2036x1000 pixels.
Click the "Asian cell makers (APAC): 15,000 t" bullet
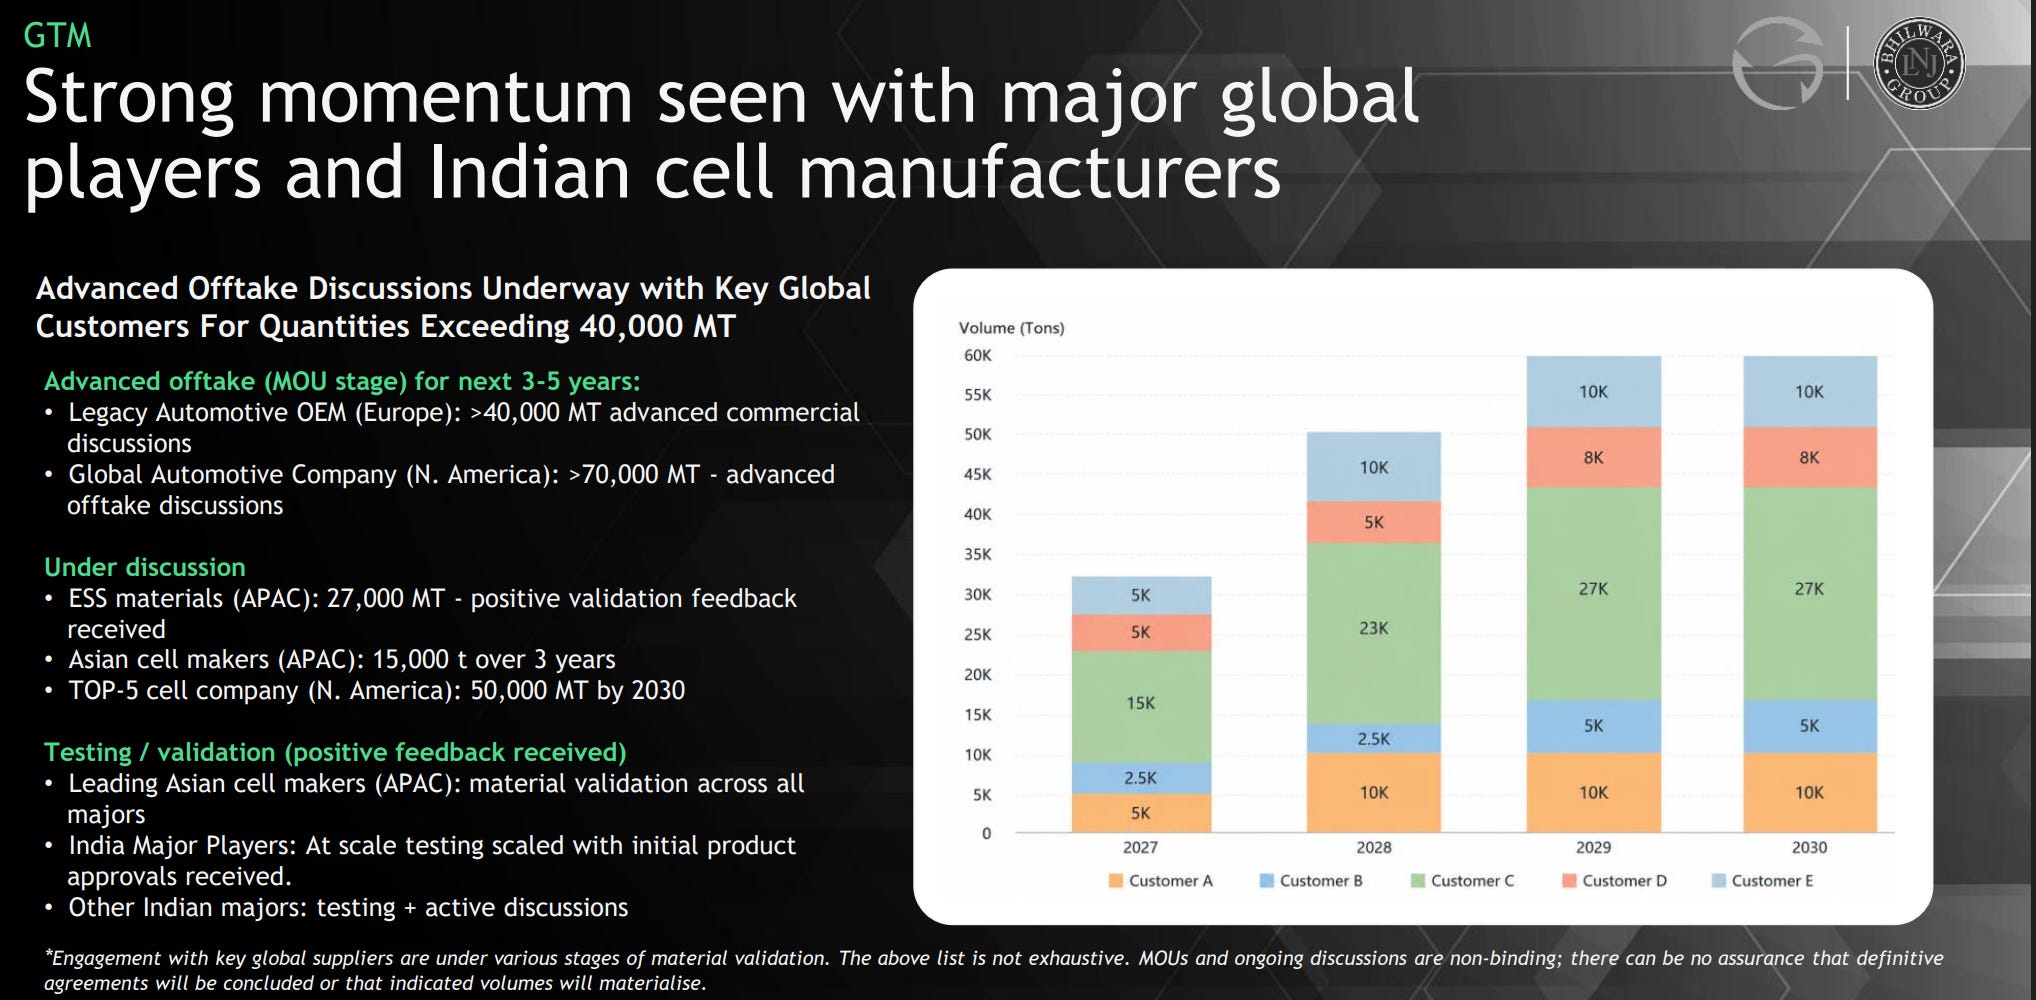coord(330,660)
